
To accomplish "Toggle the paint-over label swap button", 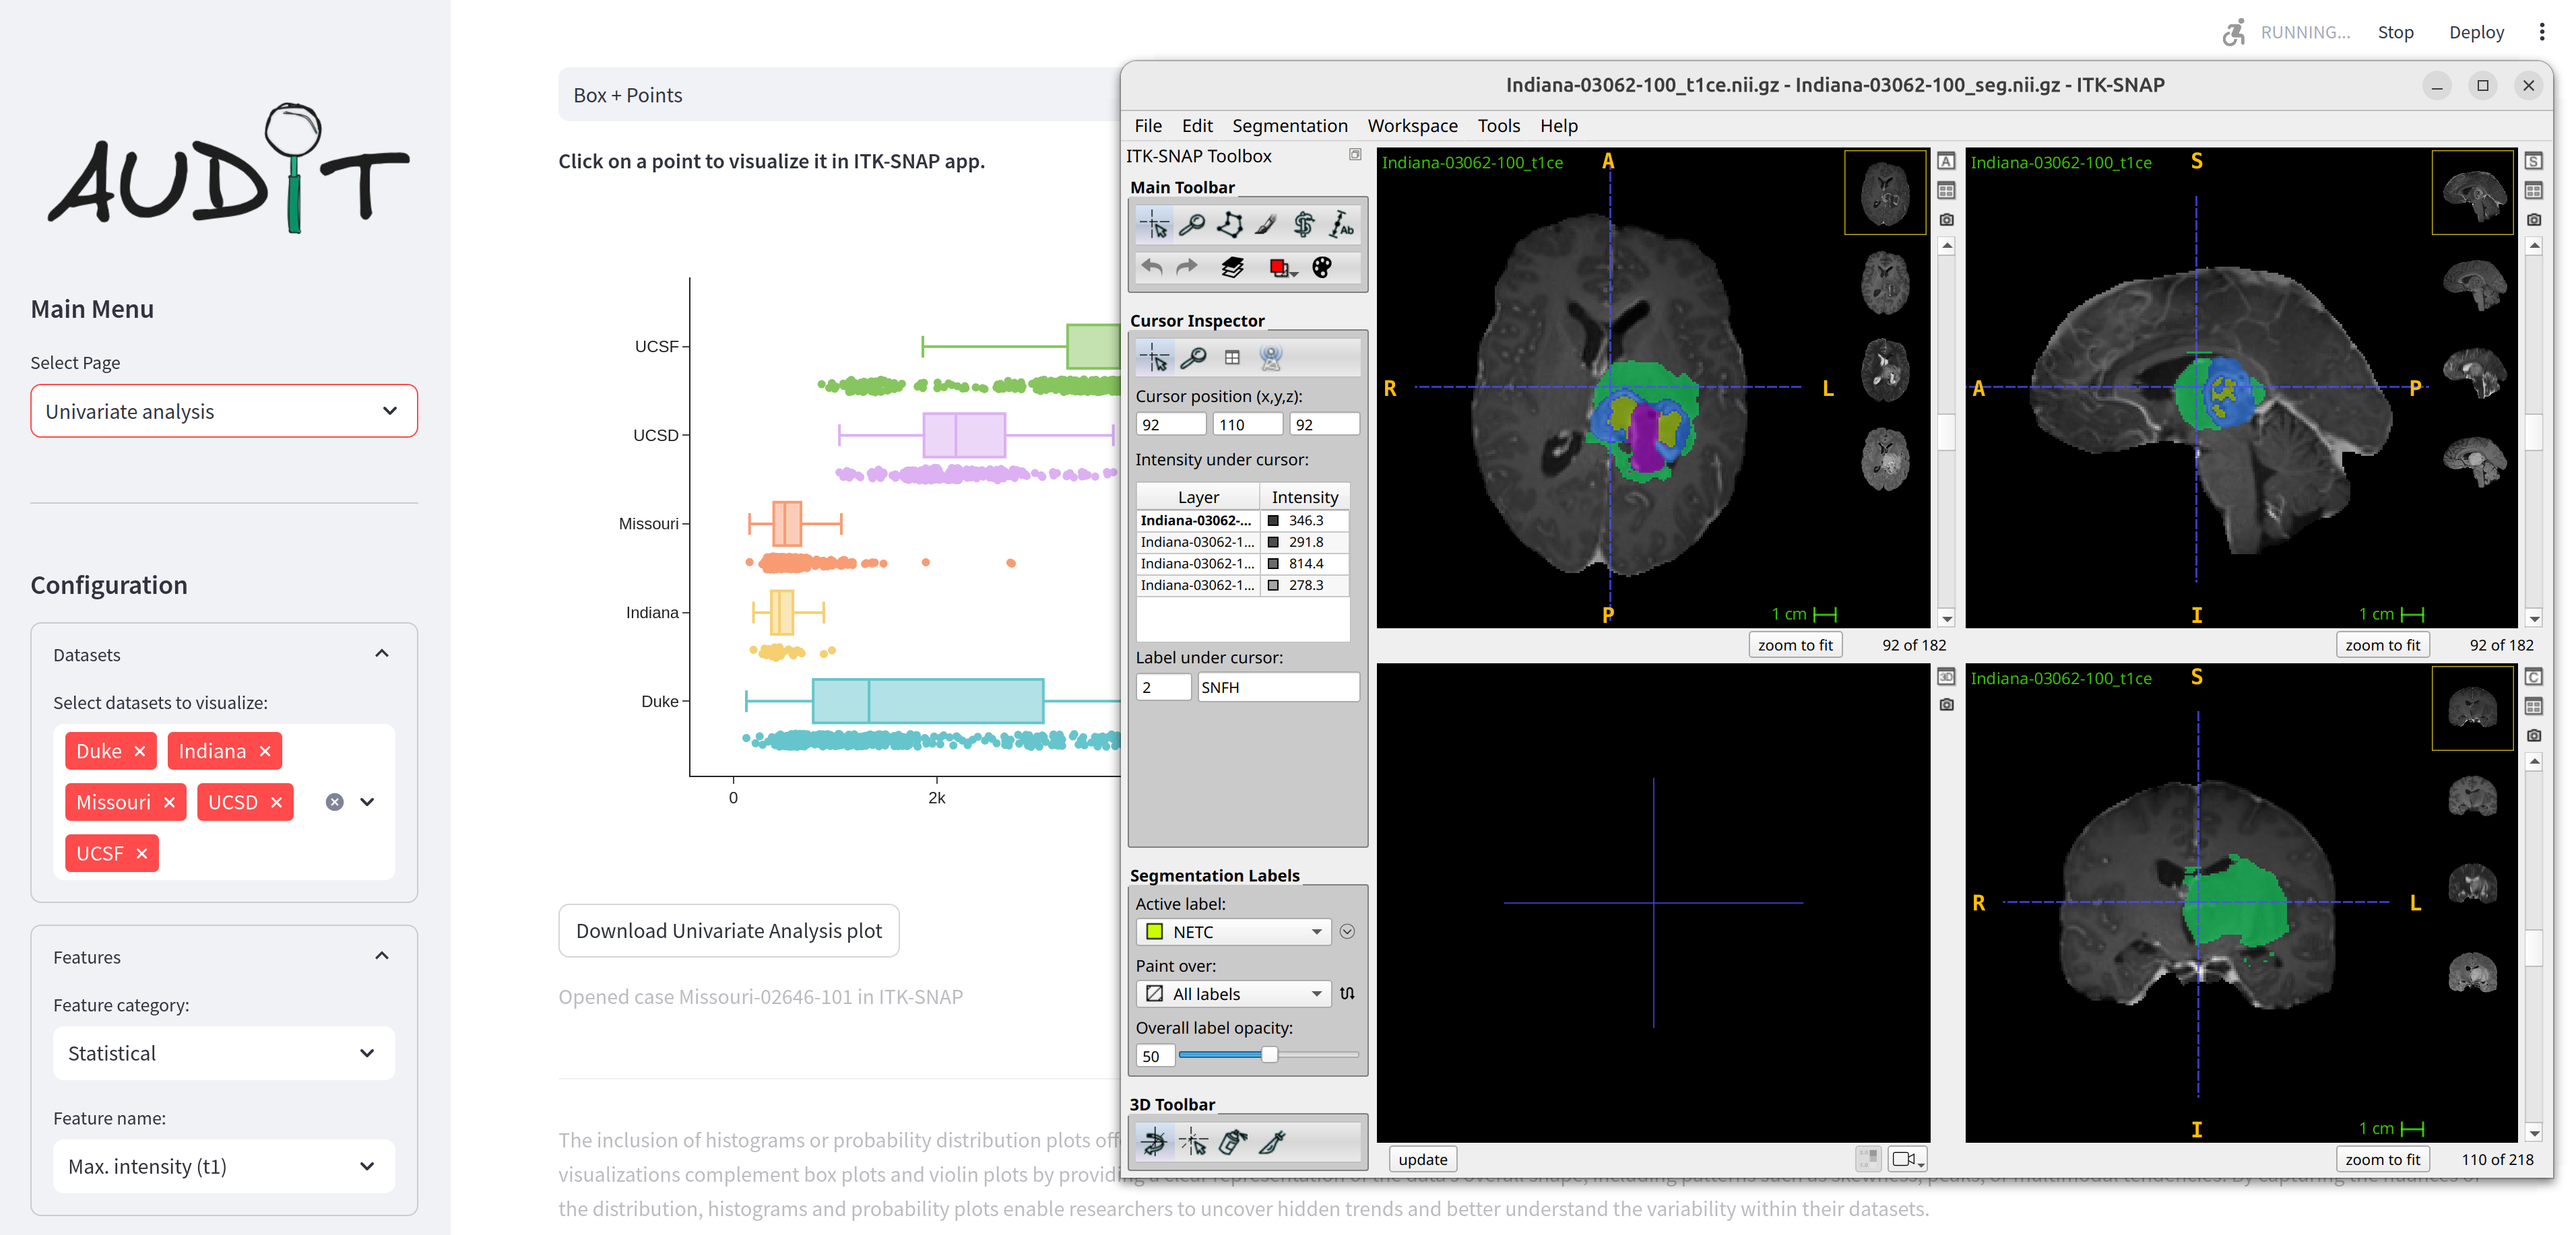I will click(1347, 993).
